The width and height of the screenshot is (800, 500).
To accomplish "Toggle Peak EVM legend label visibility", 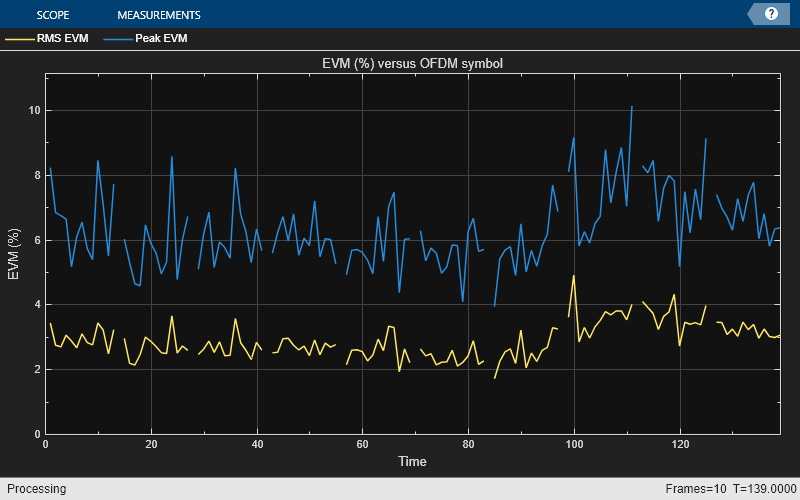I will pos(161,39).
